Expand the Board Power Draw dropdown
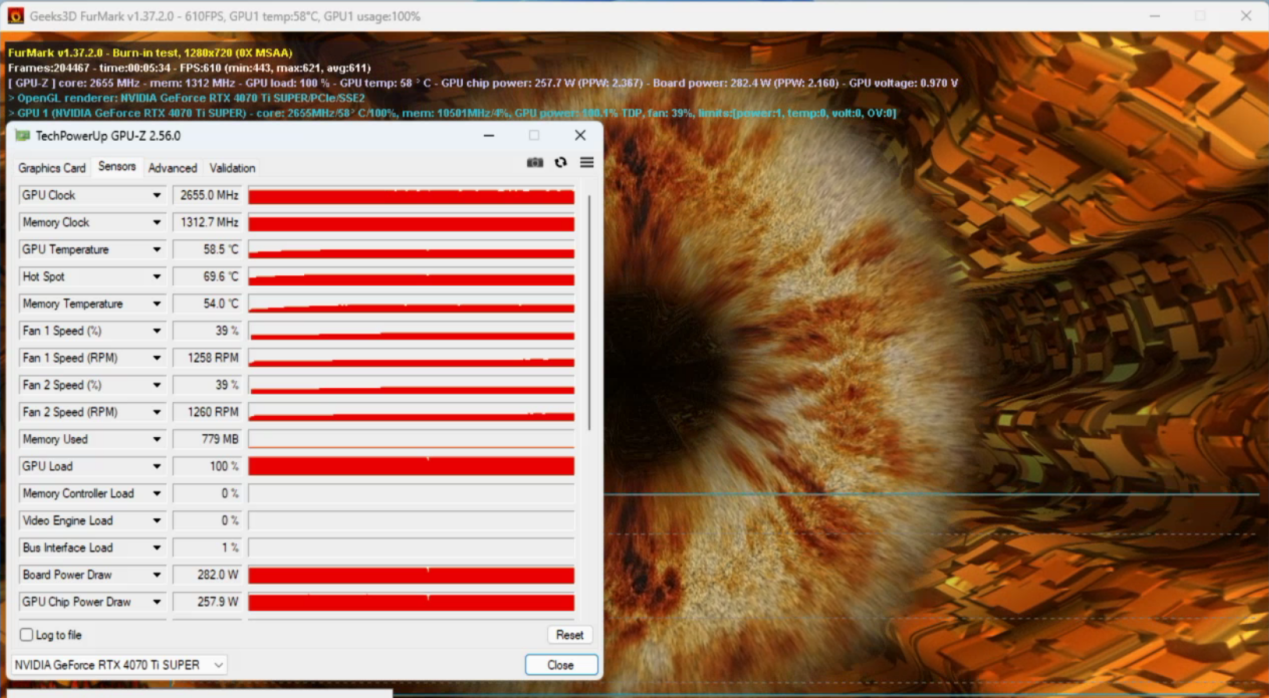The height and width of the screenshot is (698, 1269). 157,575
